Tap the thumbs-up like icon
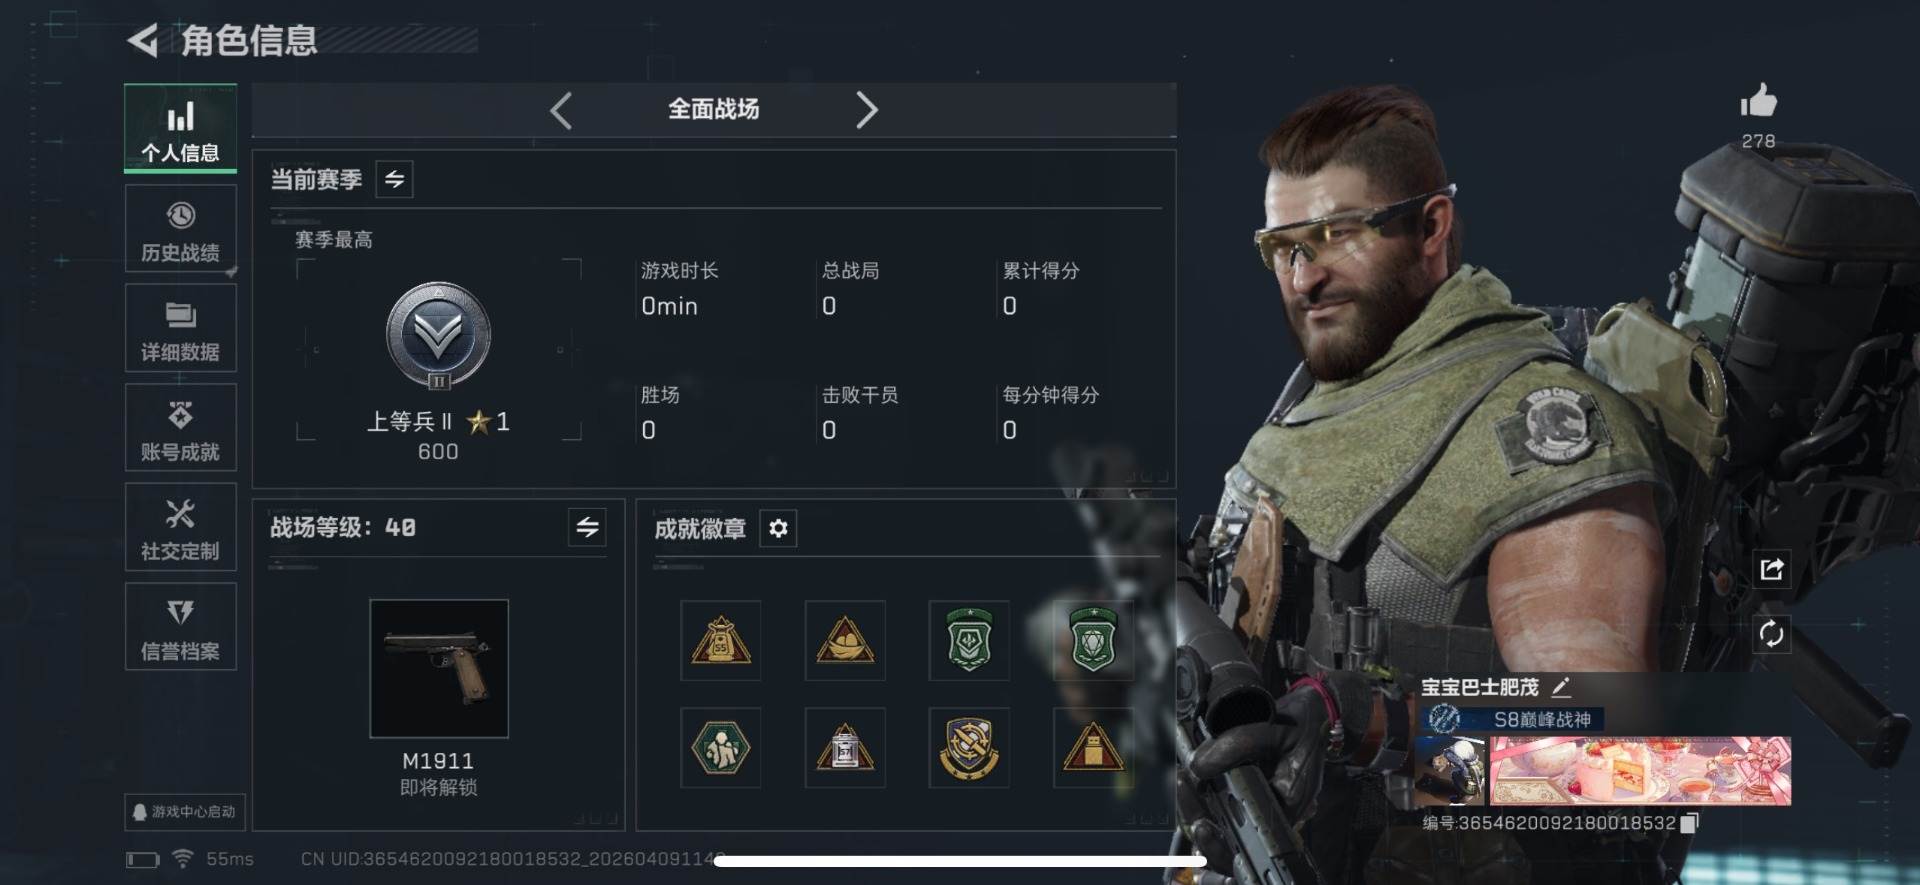 tap(1758, 101)
